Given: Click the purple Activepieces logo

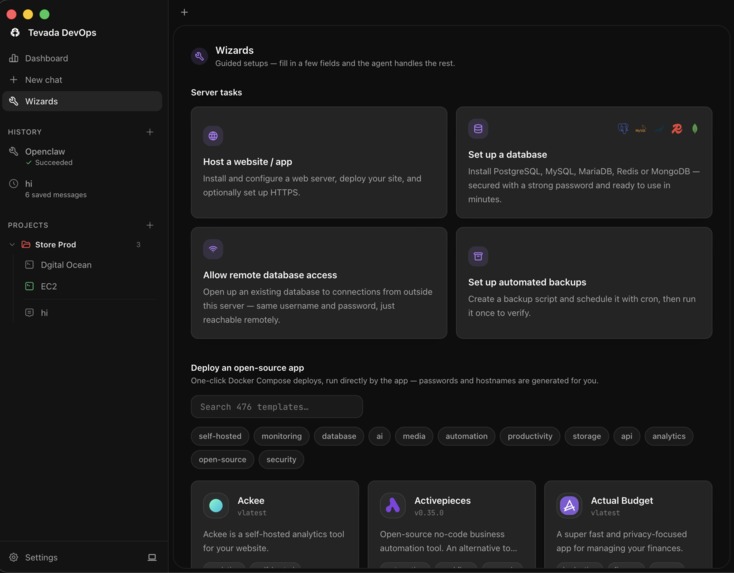Looking at the screenshot, I should point(392,505).
